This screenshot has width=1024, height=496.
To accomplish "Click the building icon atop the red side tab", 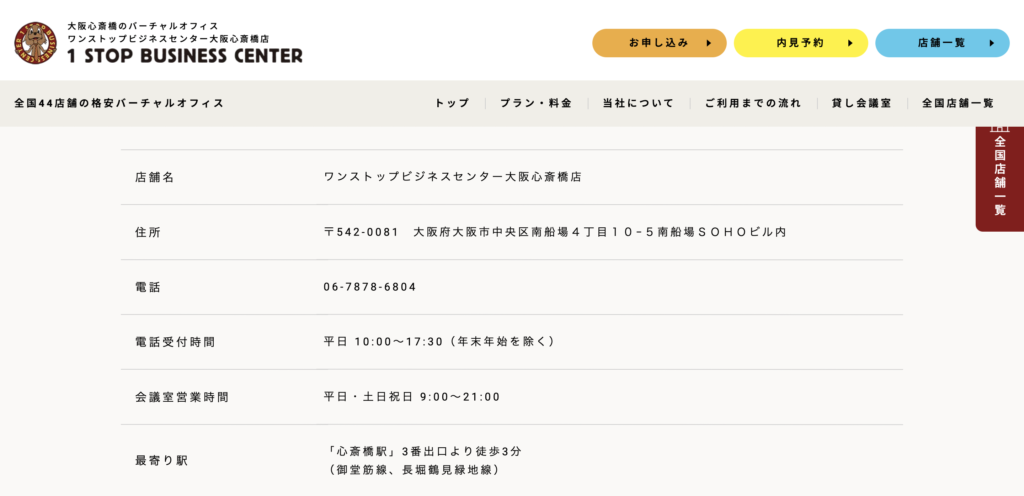I will coord(999,129).
